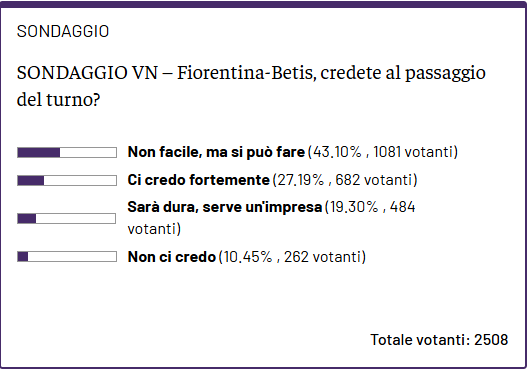Click the 27.19% result figure

coord(300,180)
